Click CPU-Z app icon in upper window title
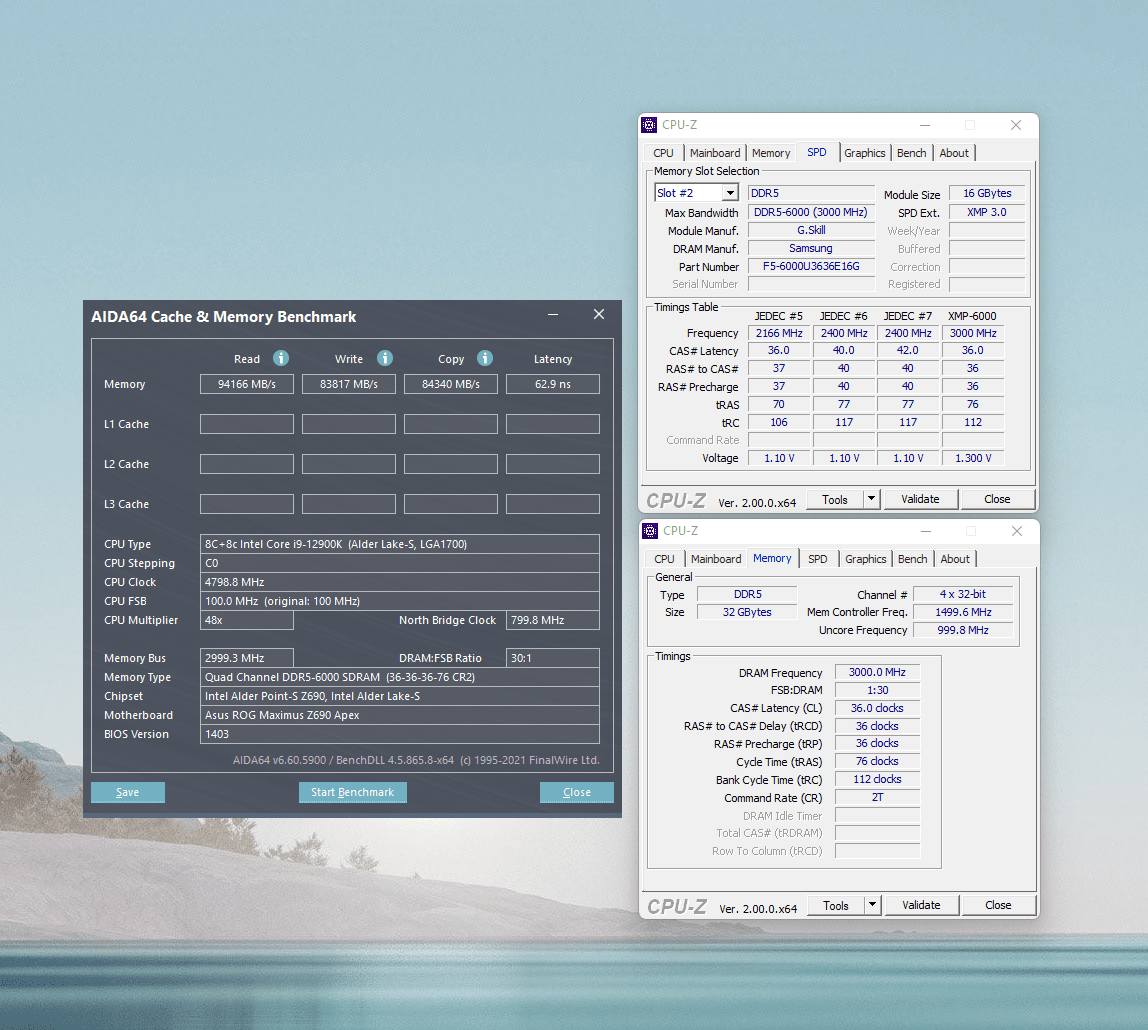The width and height of the screenshot is (1148, 1030). click(649, 125)
